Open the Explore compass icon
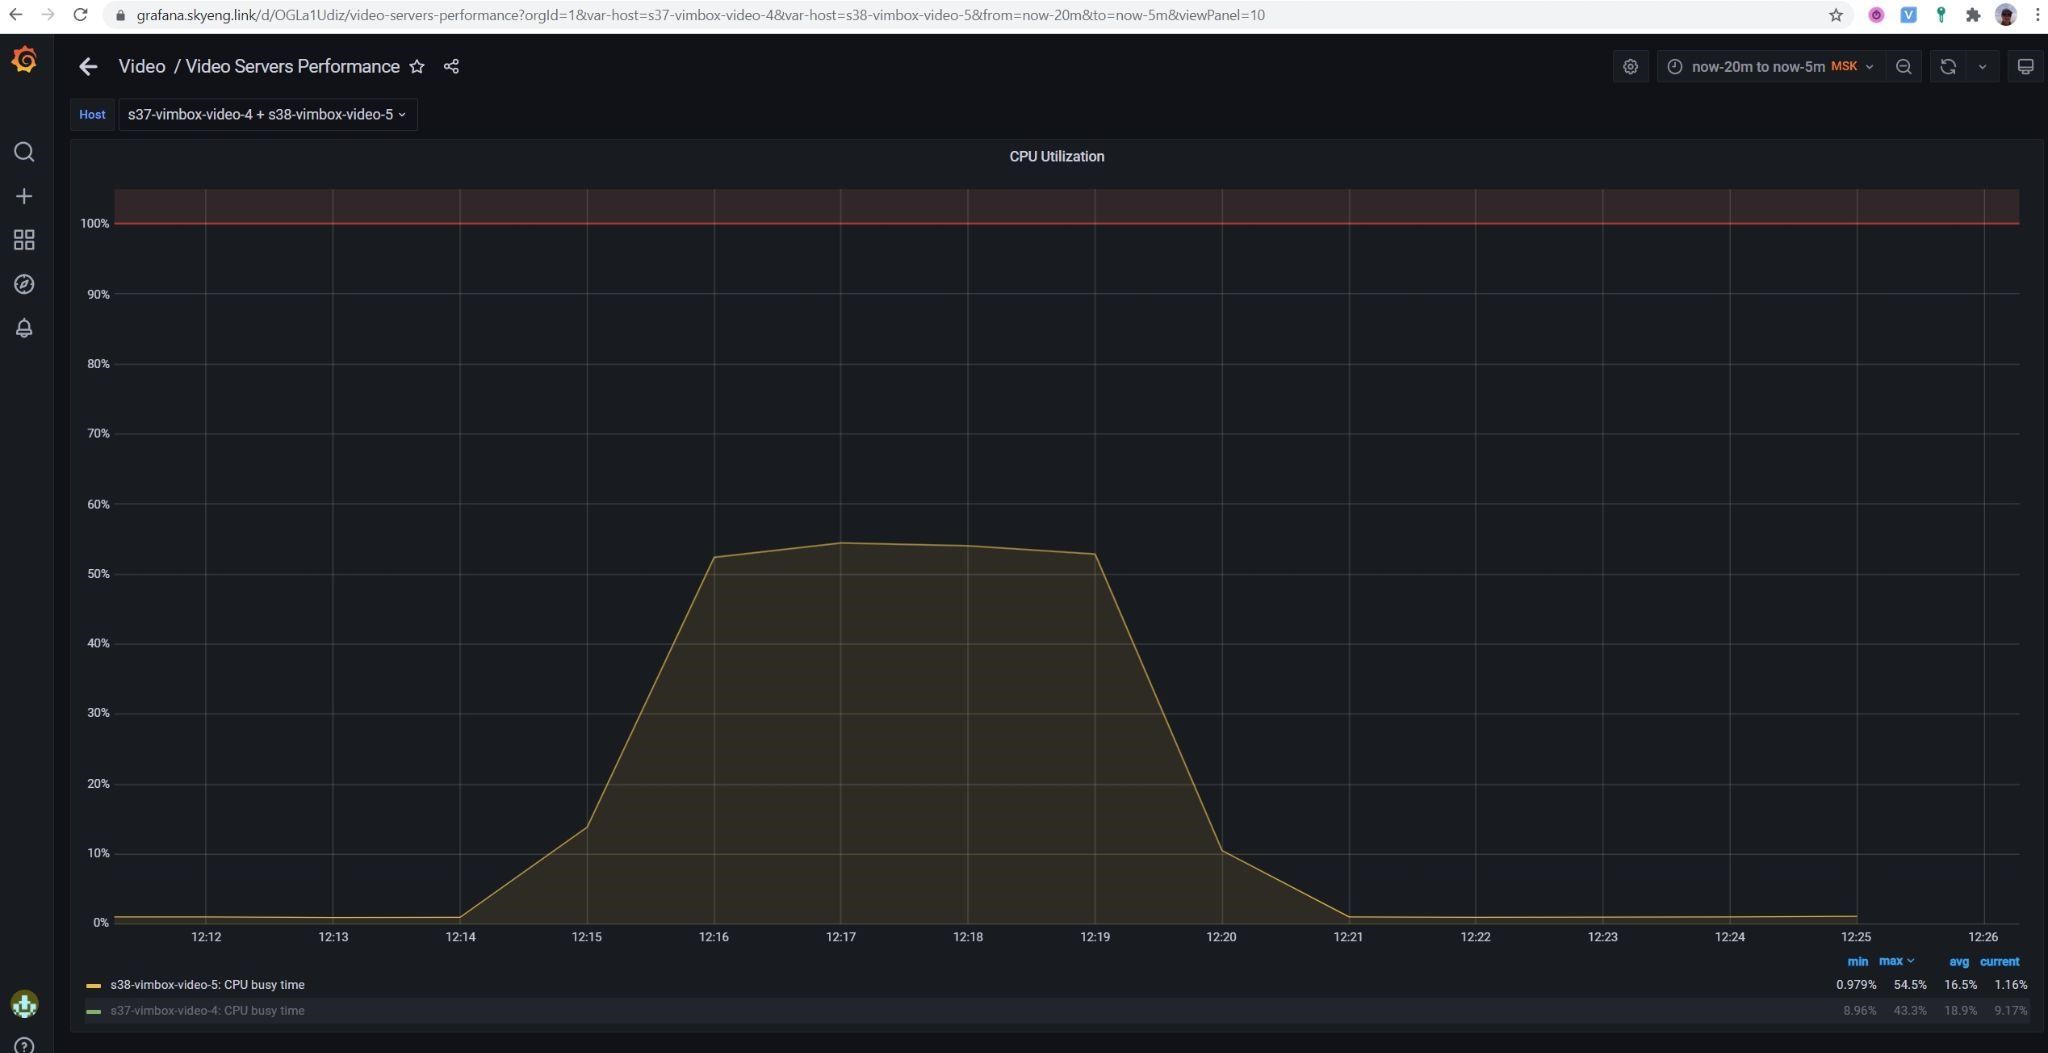 click(24, 284)
